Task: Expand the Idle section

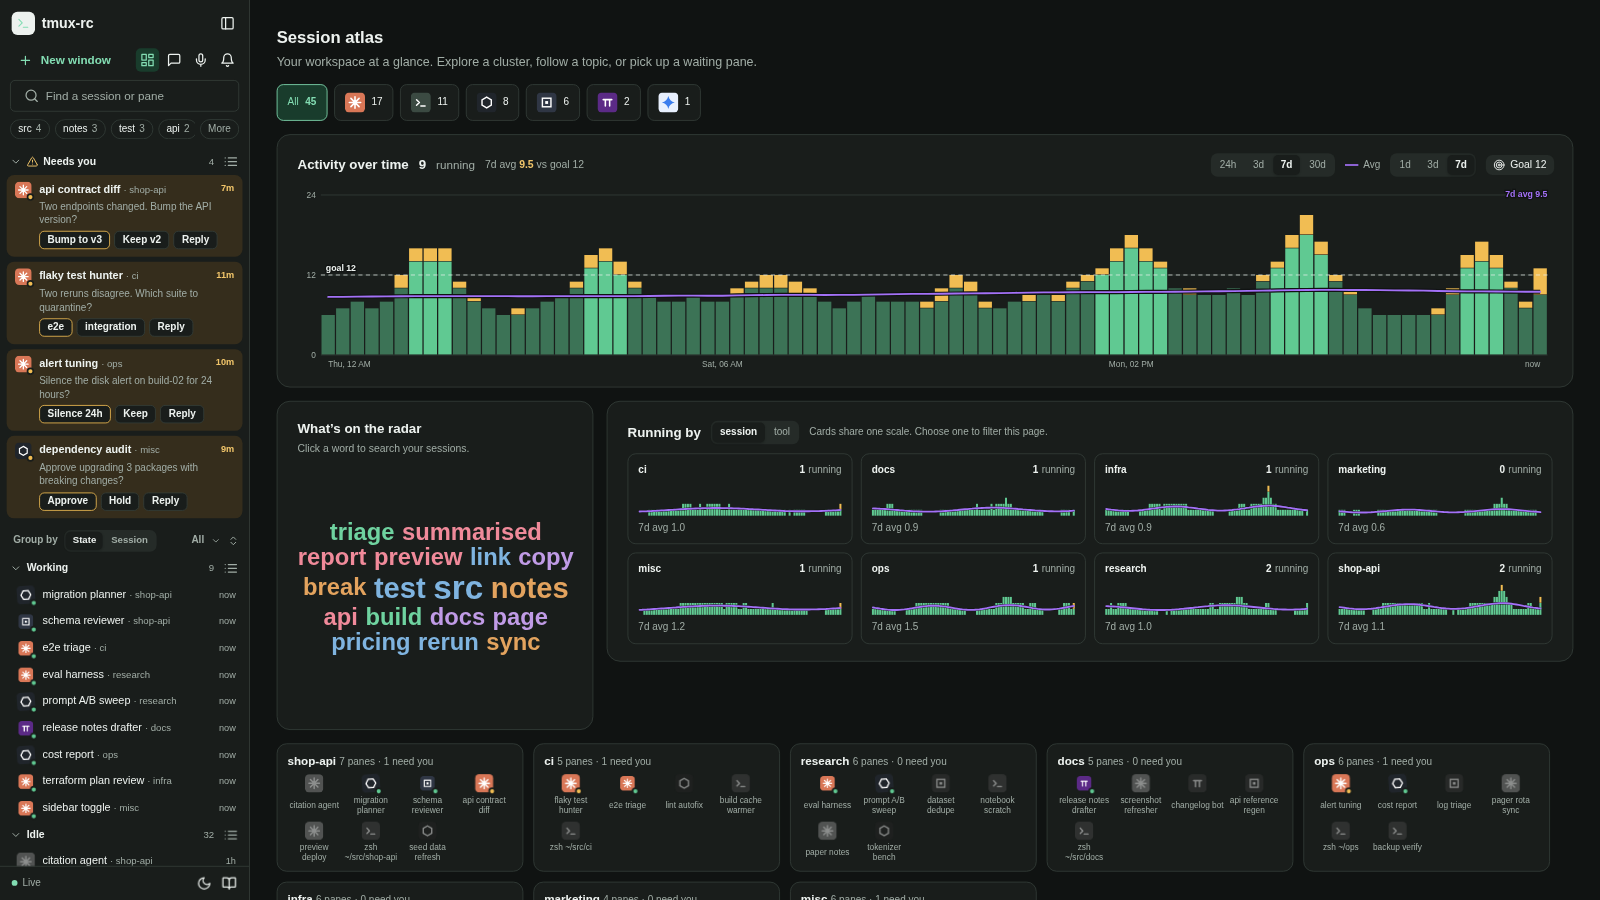Action: (16, 835)
